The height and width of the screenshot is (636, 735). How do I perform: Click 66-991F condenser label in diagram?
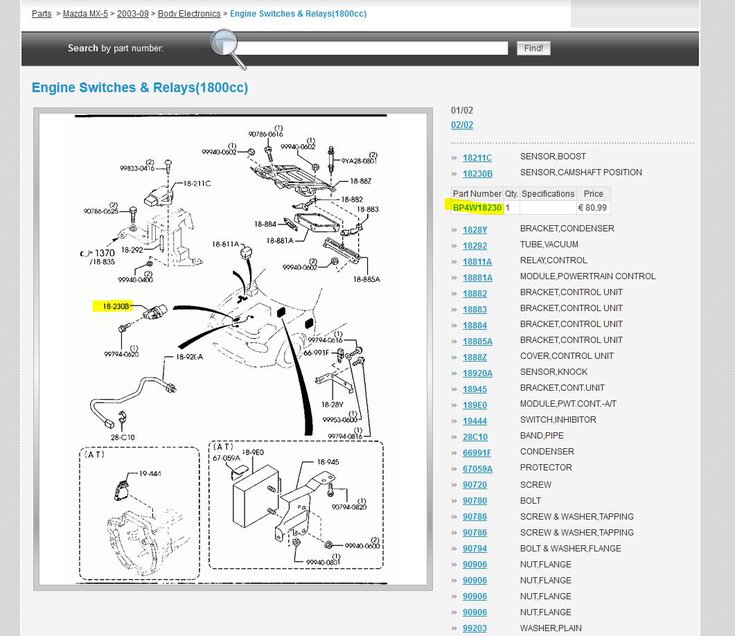pos(316,353)
